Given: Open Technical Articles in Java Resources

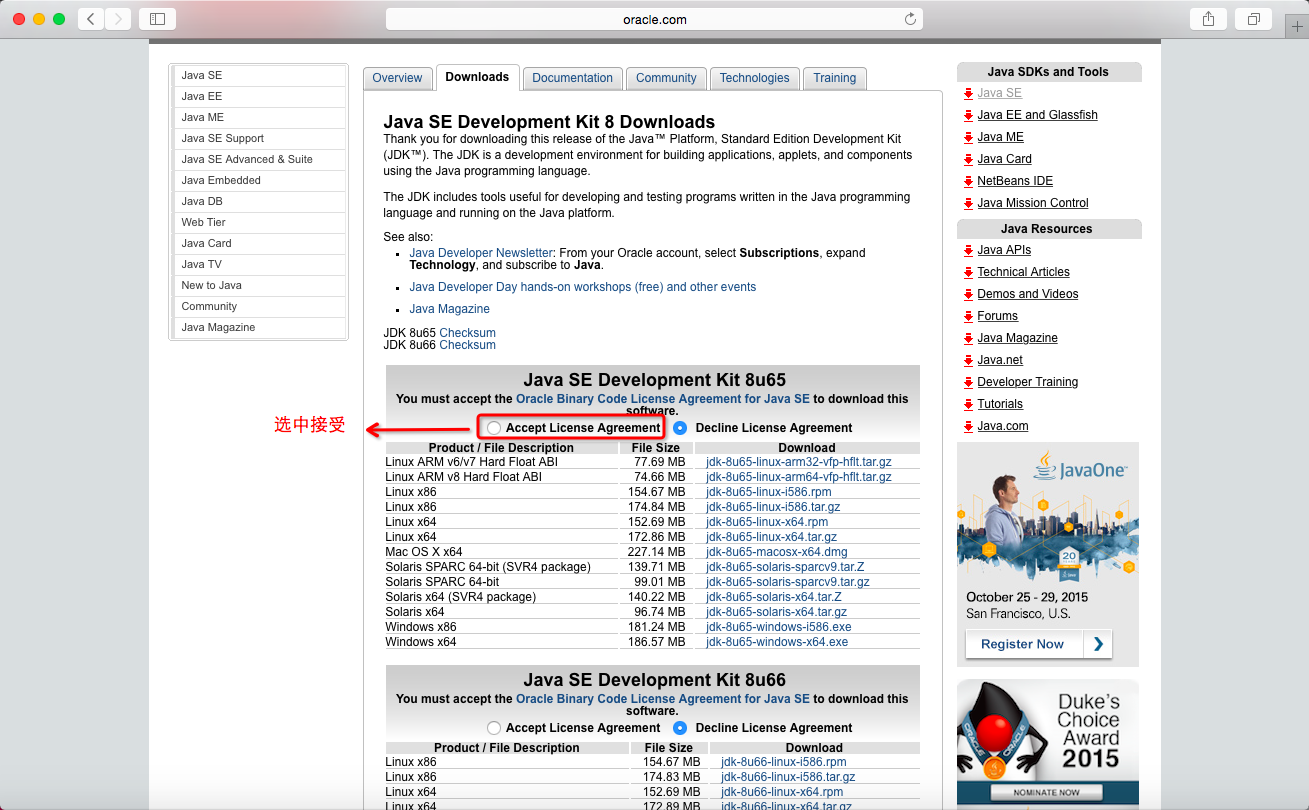Looking at the screenshot, I should 1023,272.
